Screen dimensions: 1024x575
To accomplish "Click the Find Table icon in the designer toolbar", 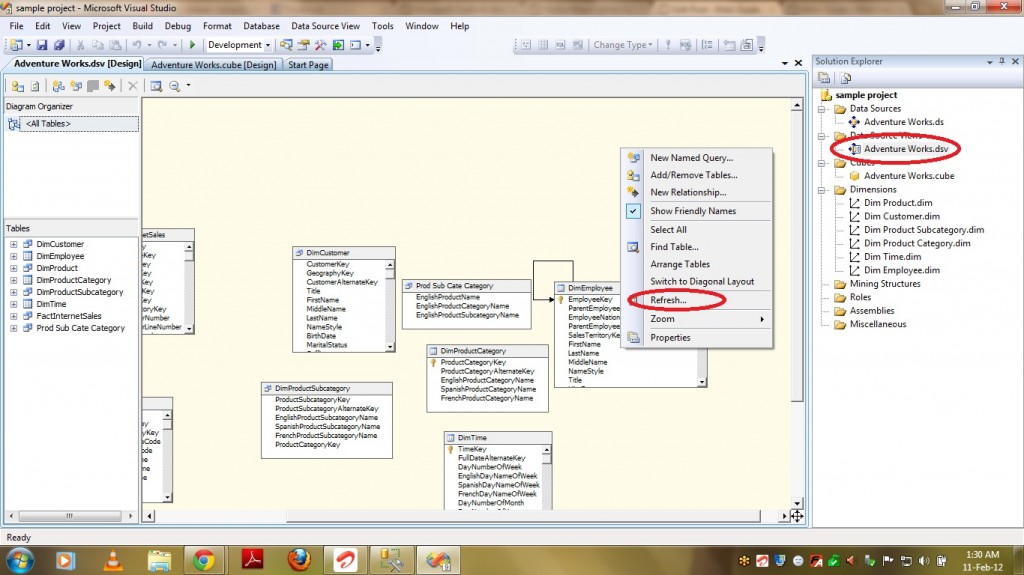I will click(x=155, y=86).
